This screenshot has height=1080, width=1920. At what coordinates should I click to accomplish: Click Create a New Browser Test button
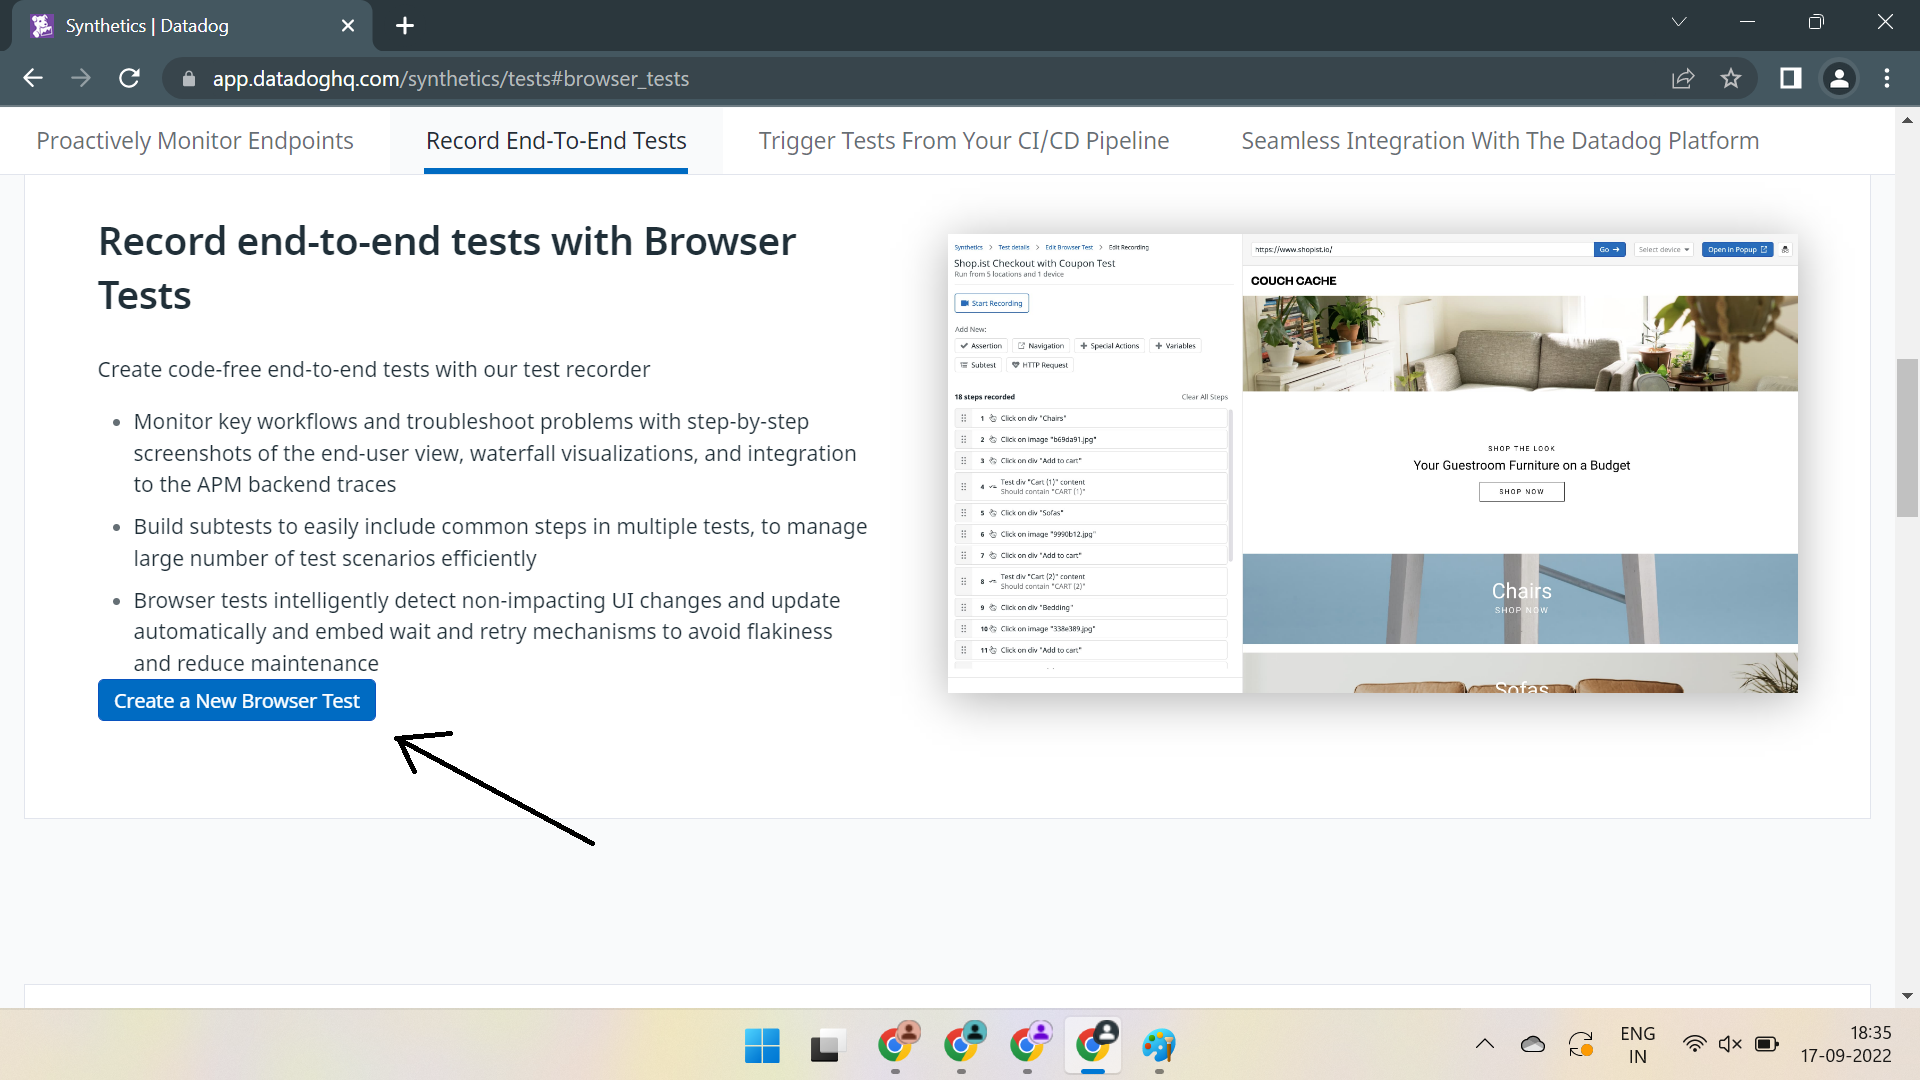coord(237,701)
